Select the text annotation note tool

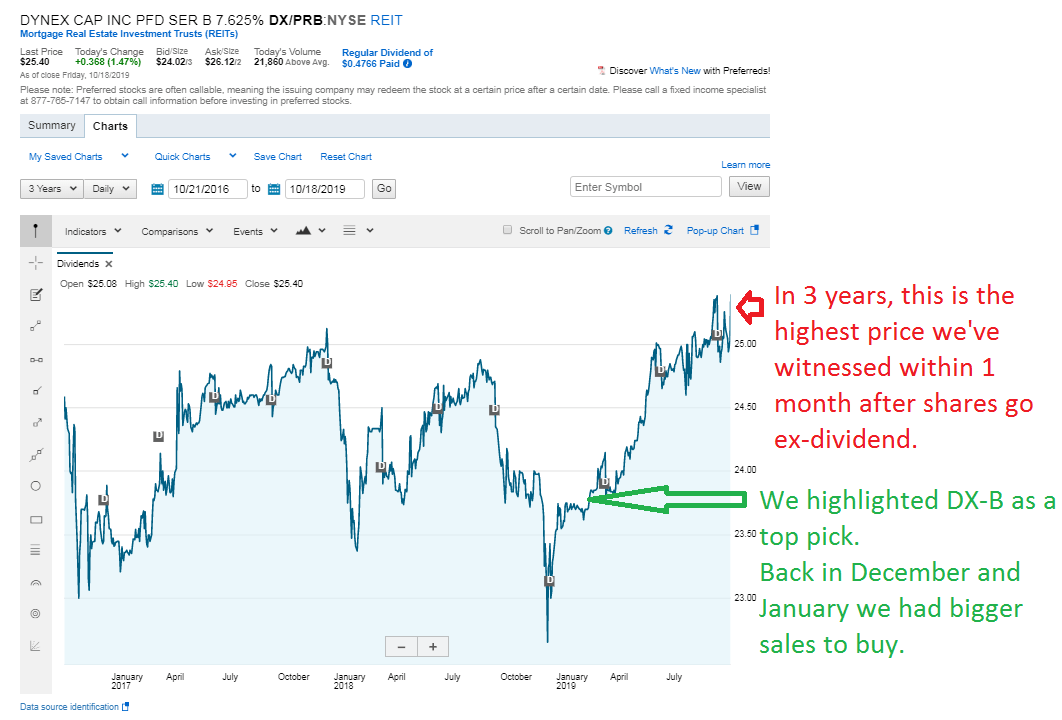coord(36,295)
